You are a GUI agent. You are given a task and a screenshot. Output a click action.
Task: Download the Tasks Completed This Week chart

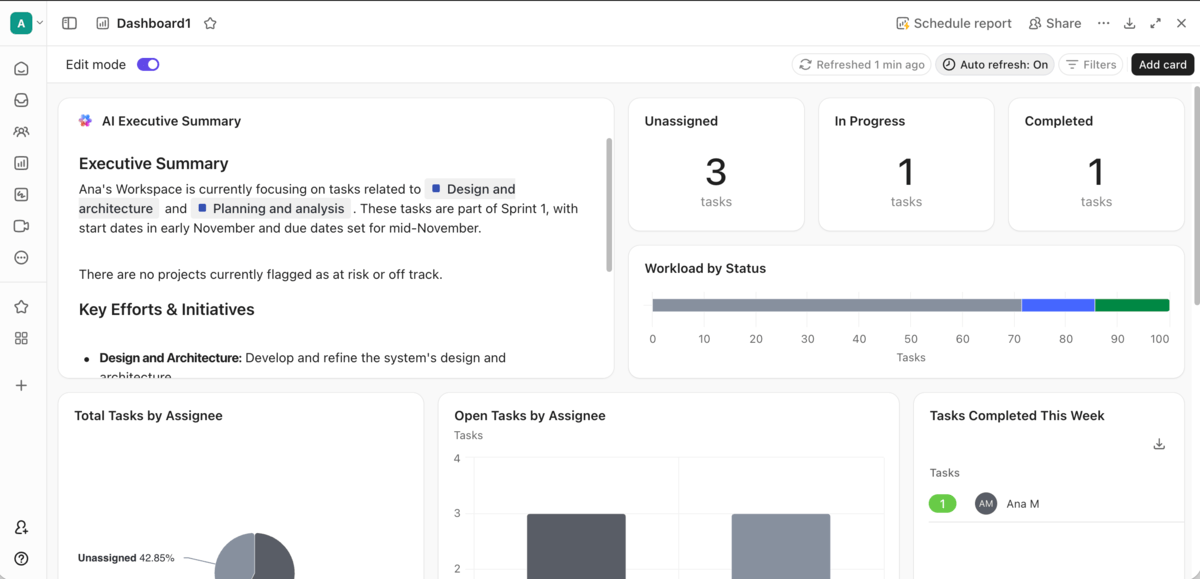(1159, 443)
